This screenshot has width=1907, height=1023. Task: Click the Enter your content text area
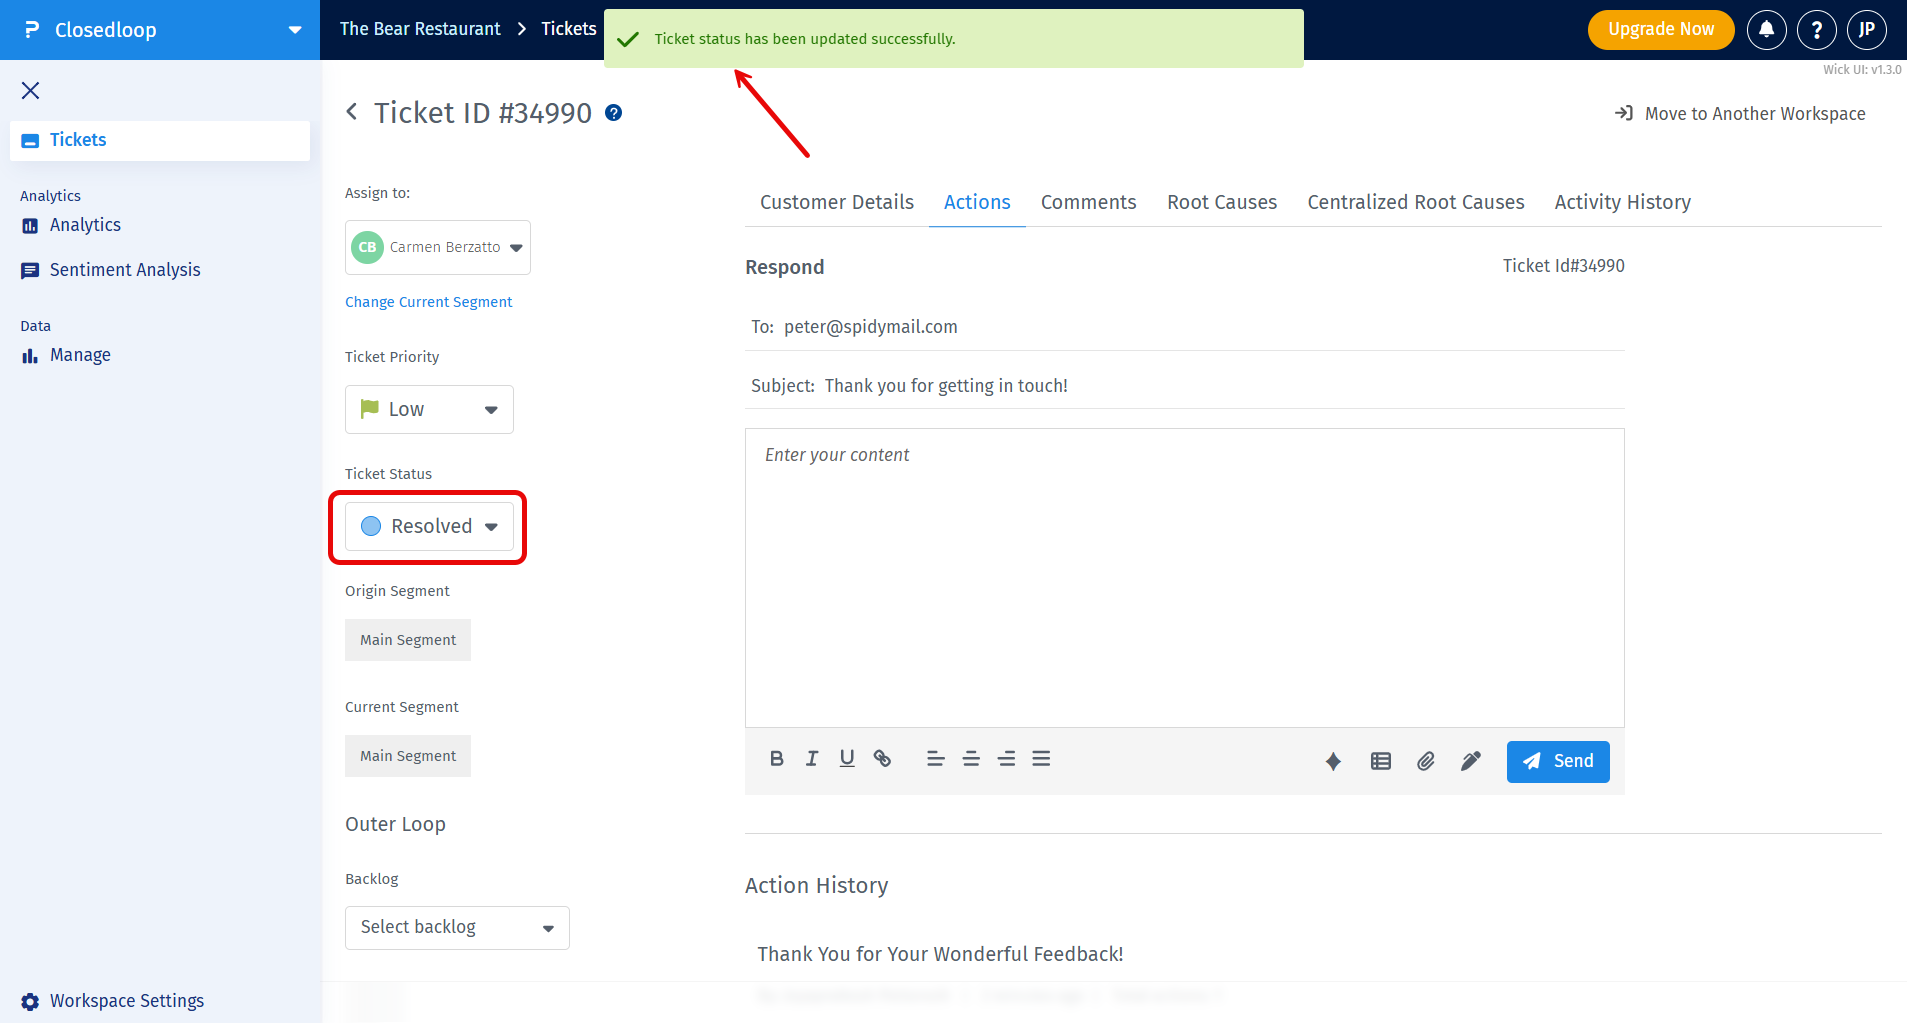tap(1185, 578)
